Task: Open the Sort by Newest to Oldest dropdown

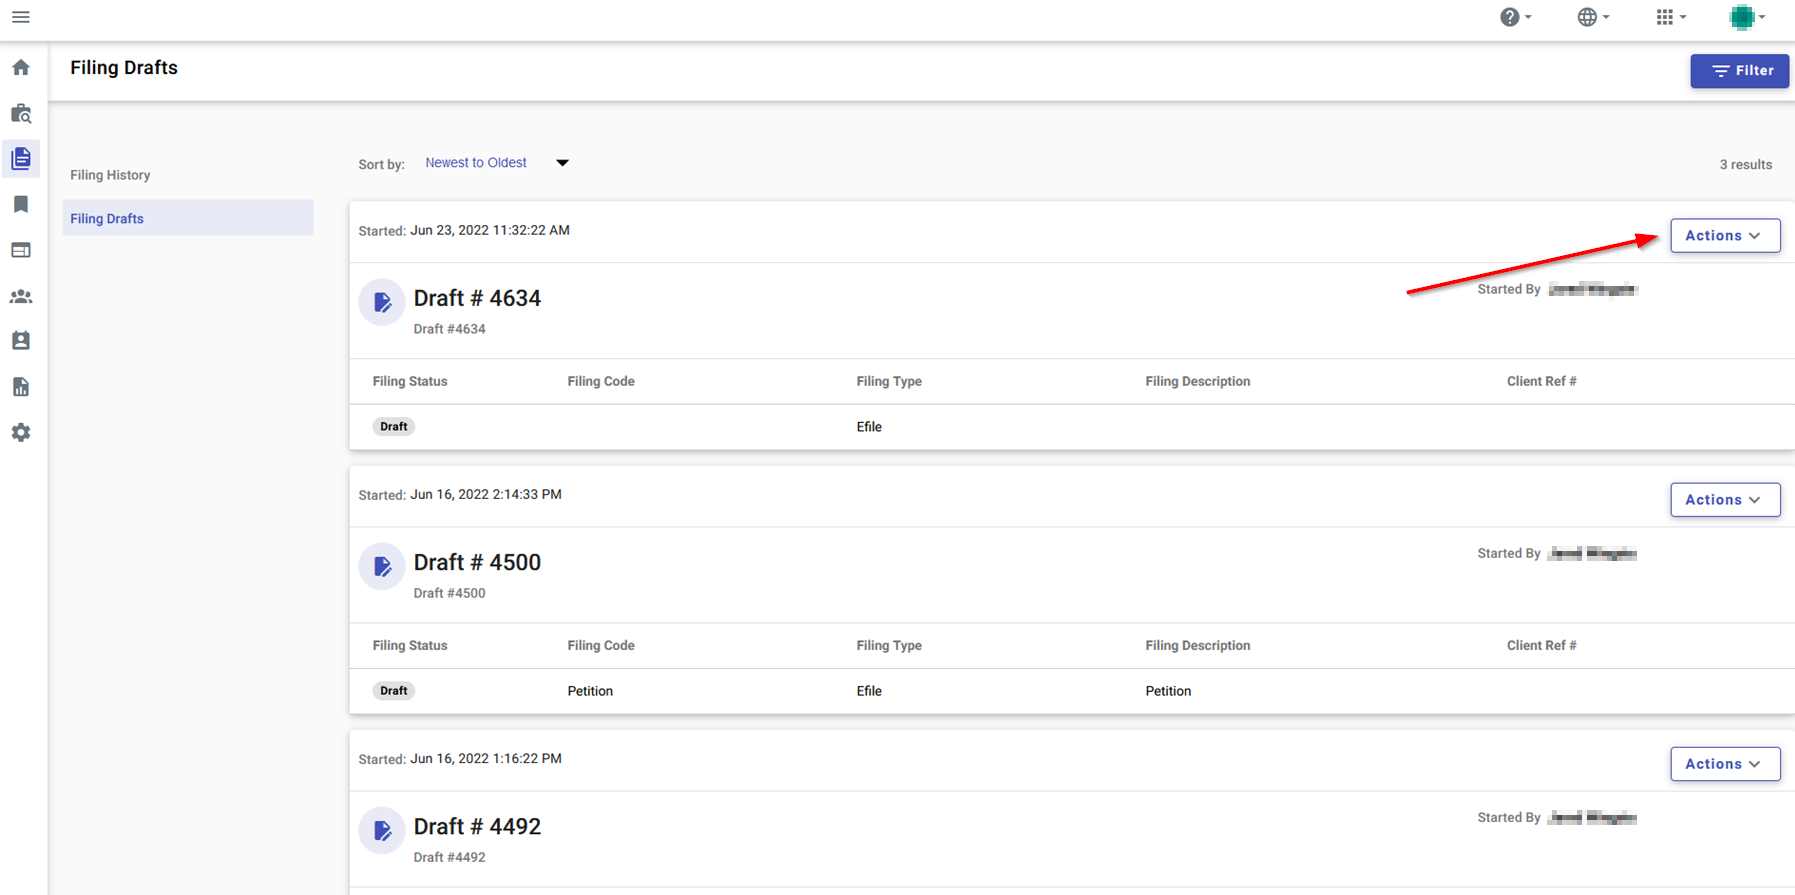Action: (496, 163)
